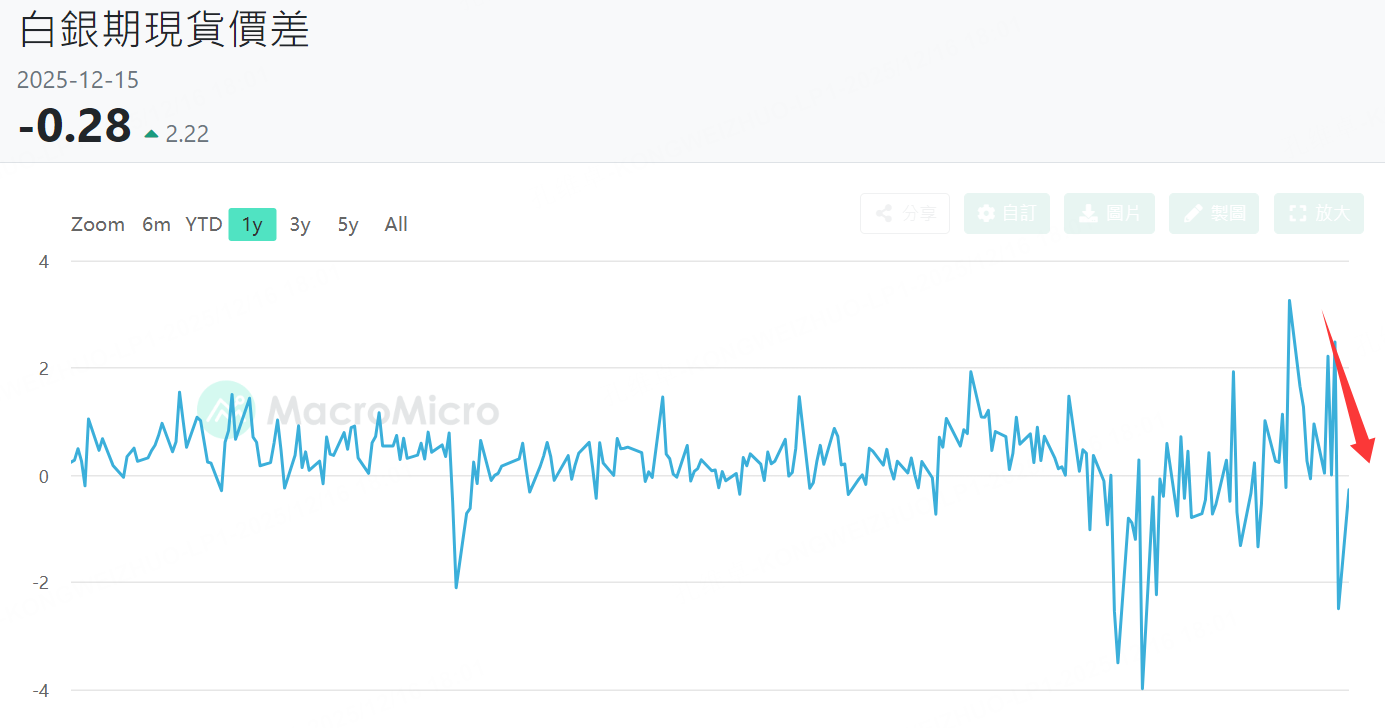Click the date 2025-12-15 text
The height and width of the screenshot is (728, 1385).
tap(78, 80)
